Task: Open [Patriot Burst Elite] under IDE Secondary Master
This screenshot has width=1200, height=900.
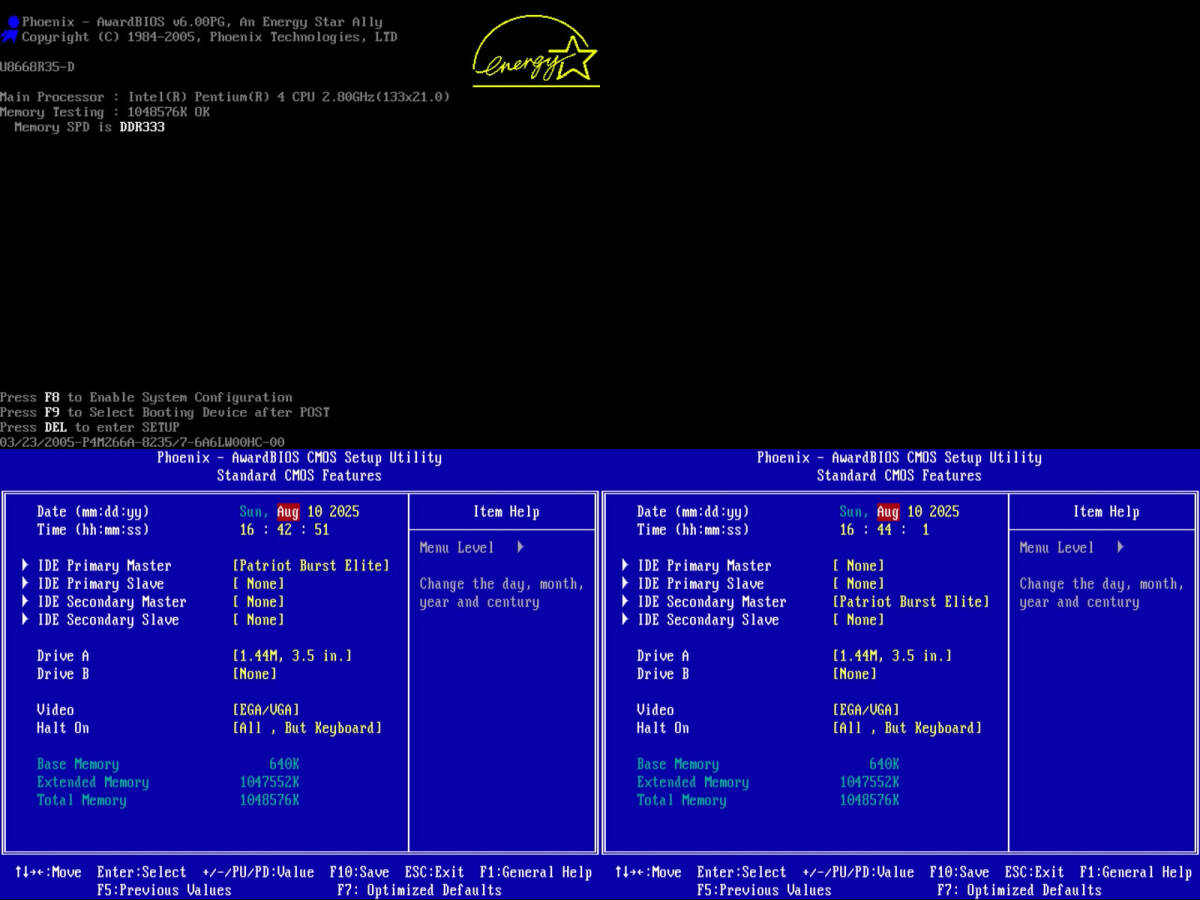Action: (x=911, y=602)
